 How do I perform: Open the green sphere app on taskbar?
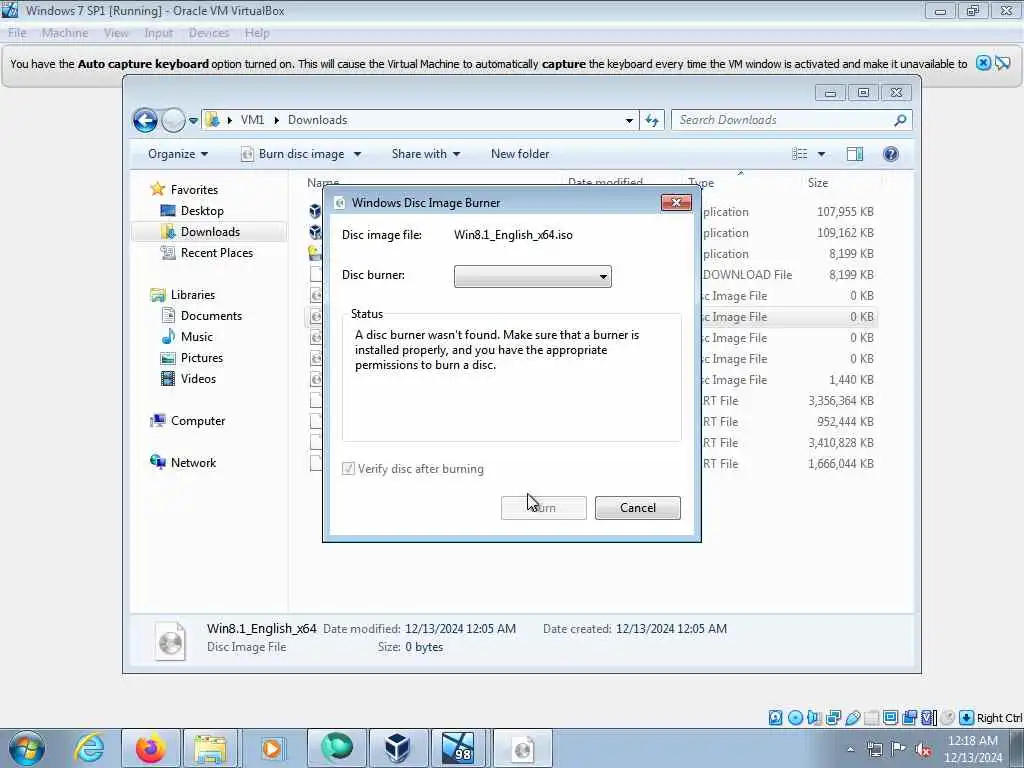coord(336,748)
